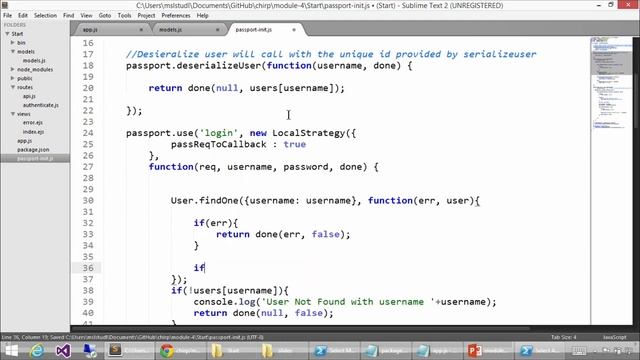Screen dimensions: 640x360
Task: Click line number 24 in gutter
Action: coord(88,133)
